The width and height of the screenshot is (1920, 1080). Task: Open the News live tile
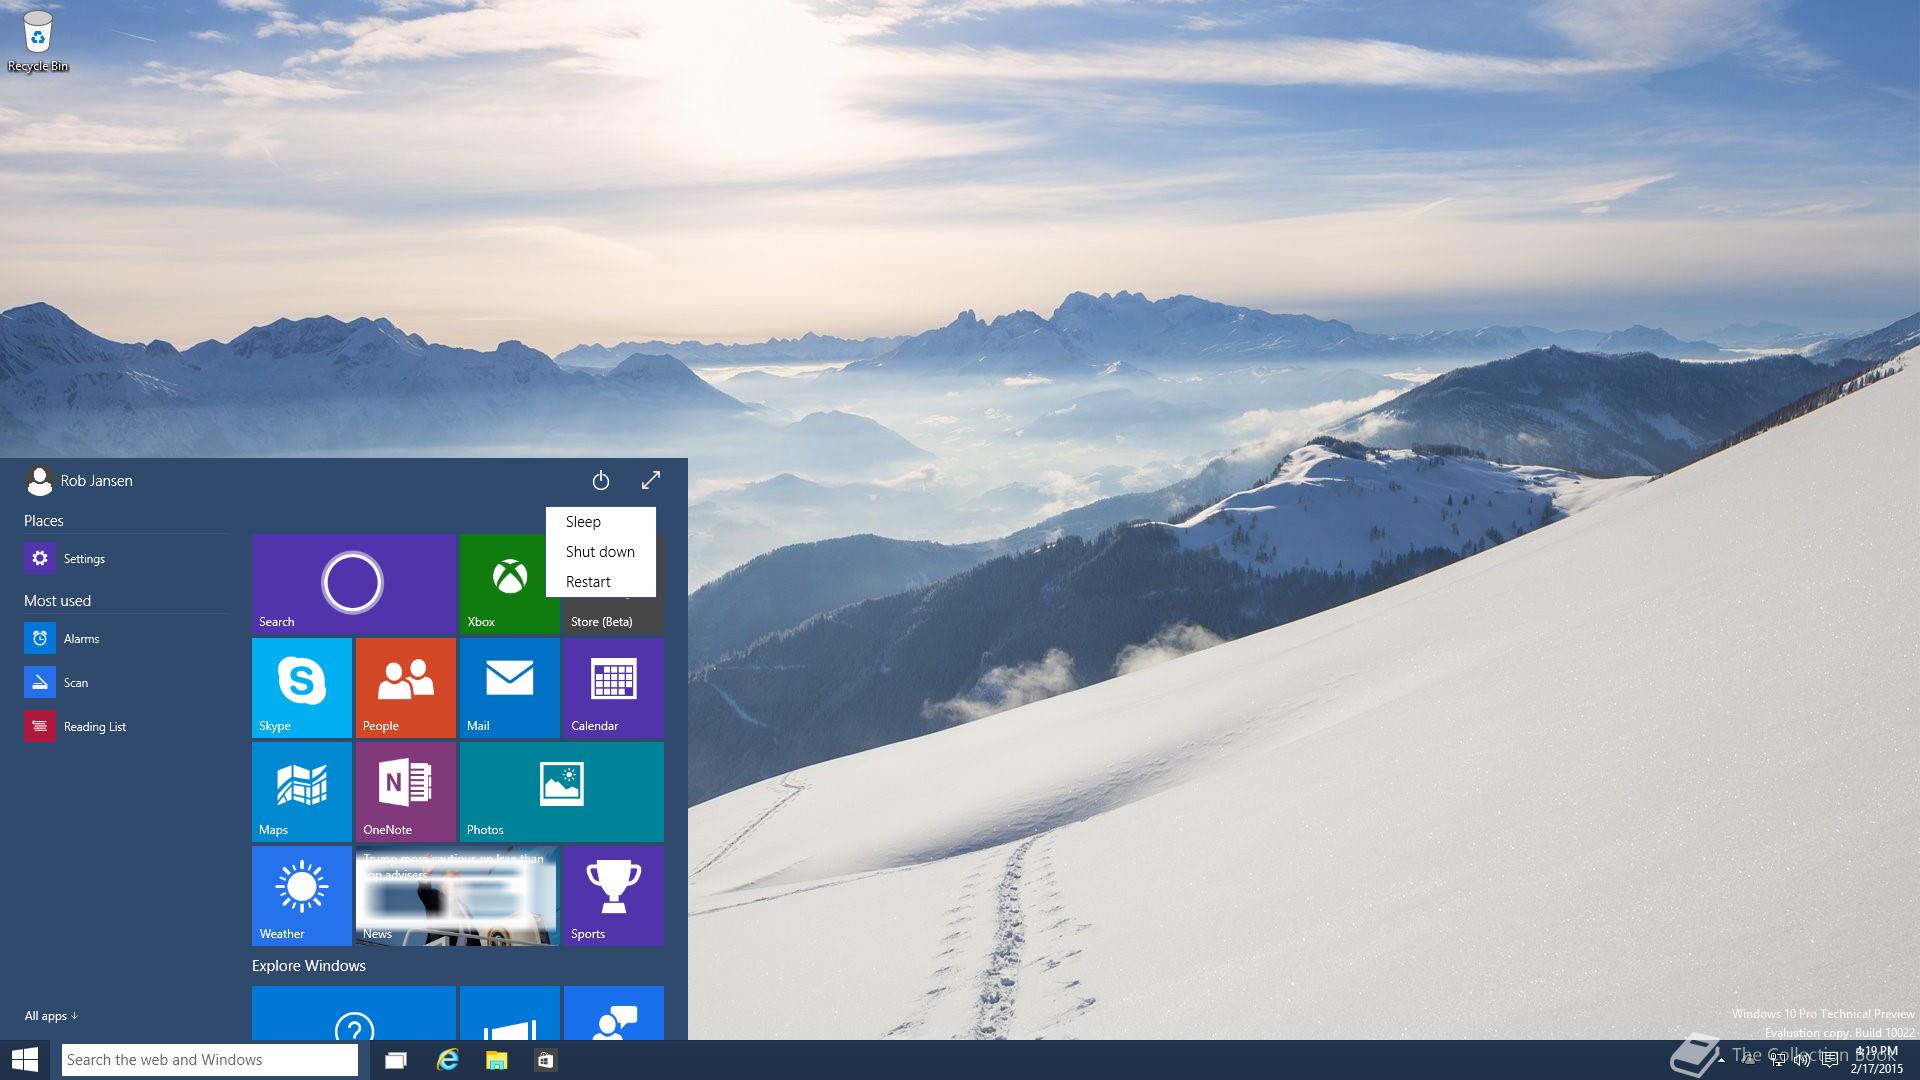(458, 896)
